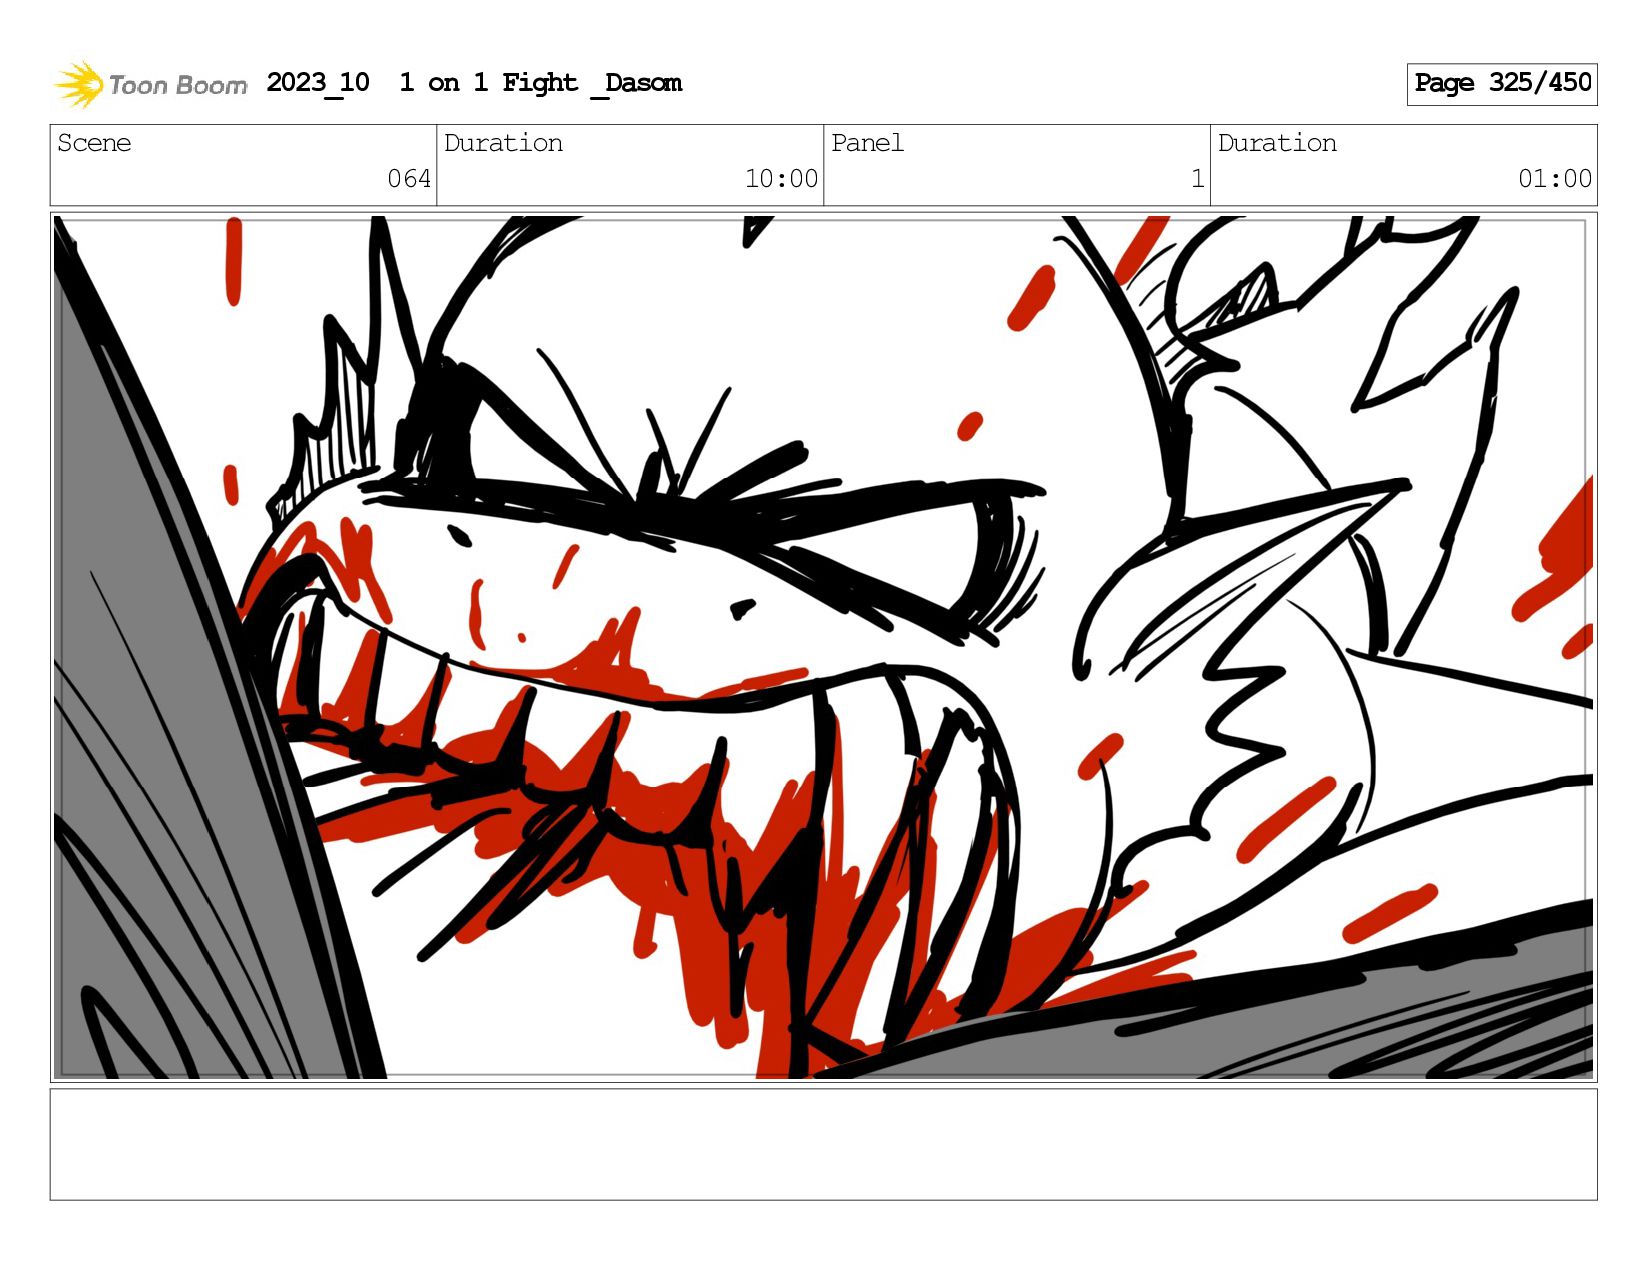
Task: Click the empty notes box below the panel
Action: [823, 1144]
